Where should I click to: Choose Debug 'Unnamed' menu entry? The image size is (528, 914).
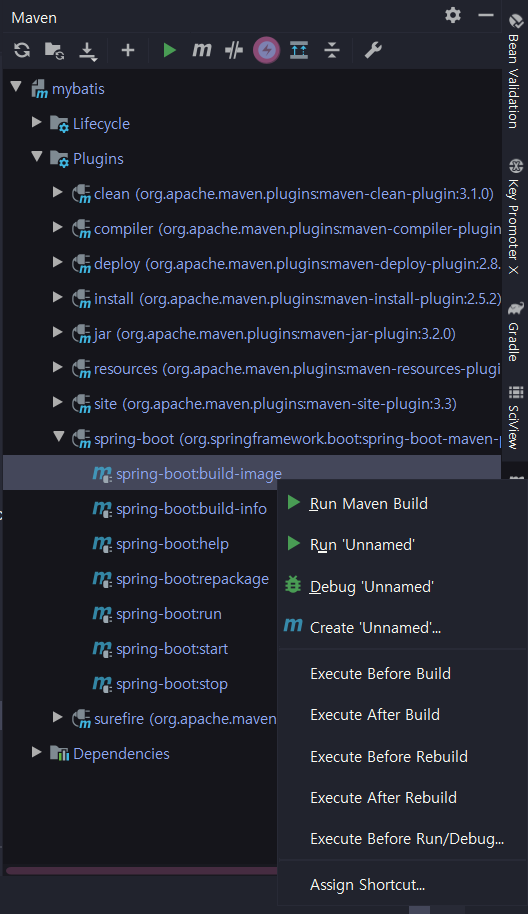pos(403,586)
